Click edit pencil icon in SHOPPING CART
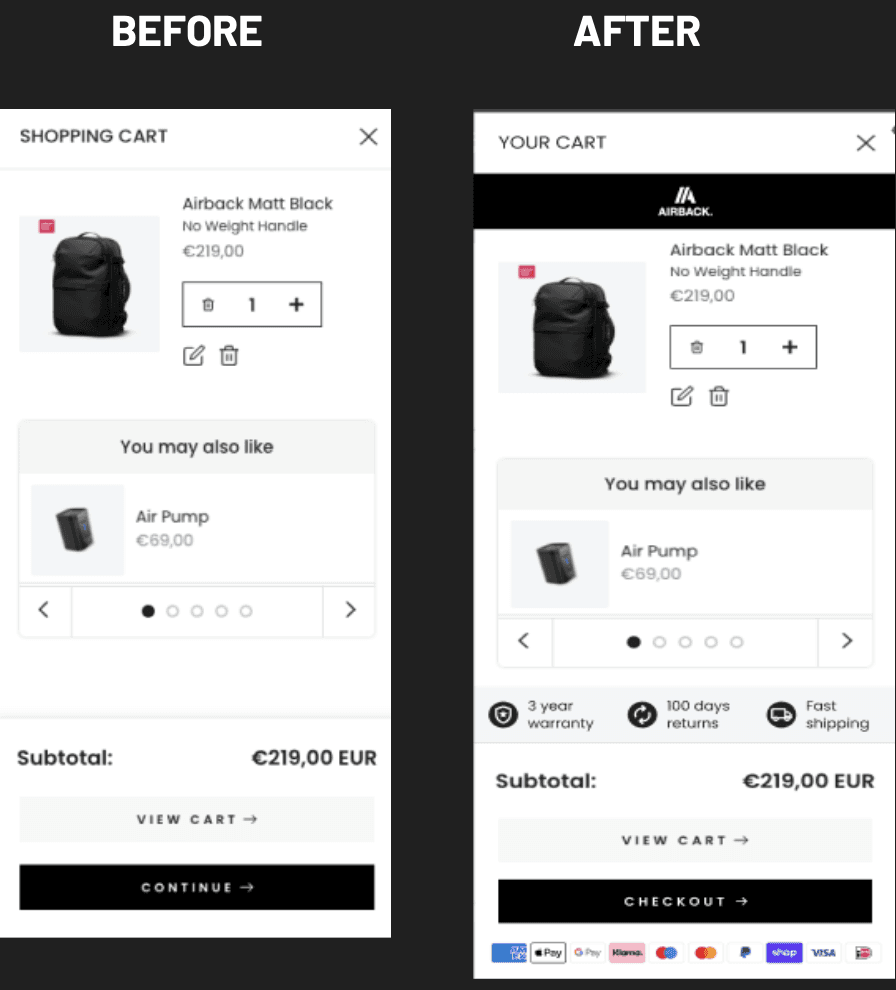This screenshot has height=990, width=896. (194, 355)
